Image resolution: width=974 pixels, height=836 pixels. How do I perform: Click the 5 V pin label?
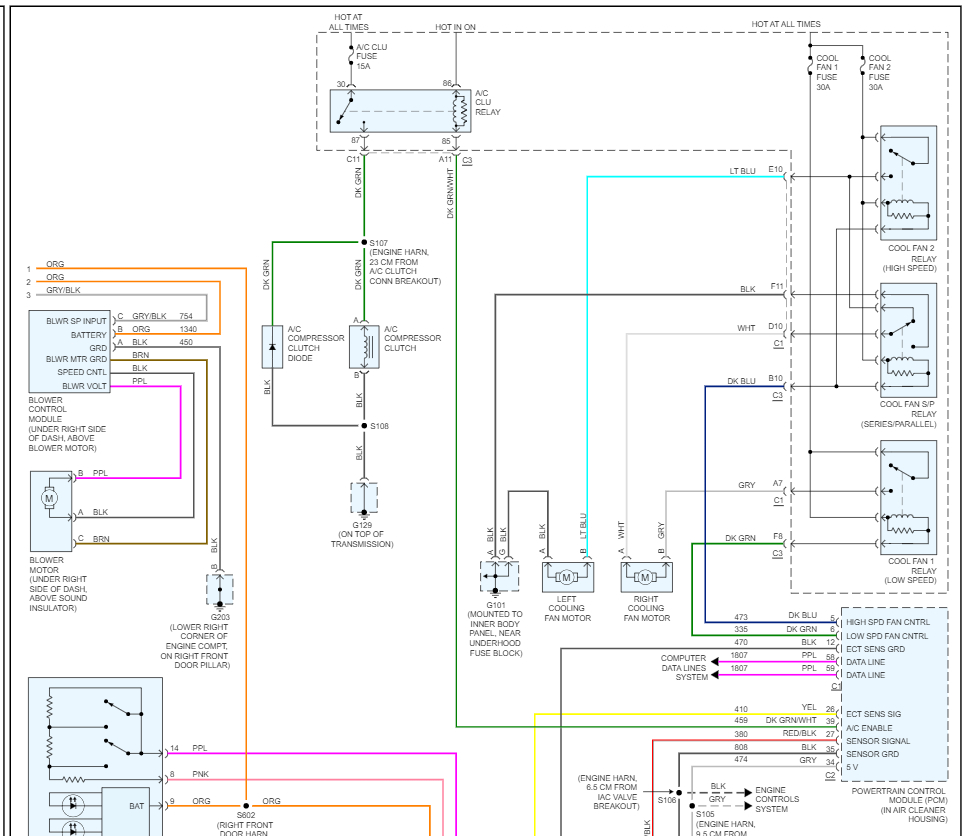pyautogui.click(x=852, y=767)
